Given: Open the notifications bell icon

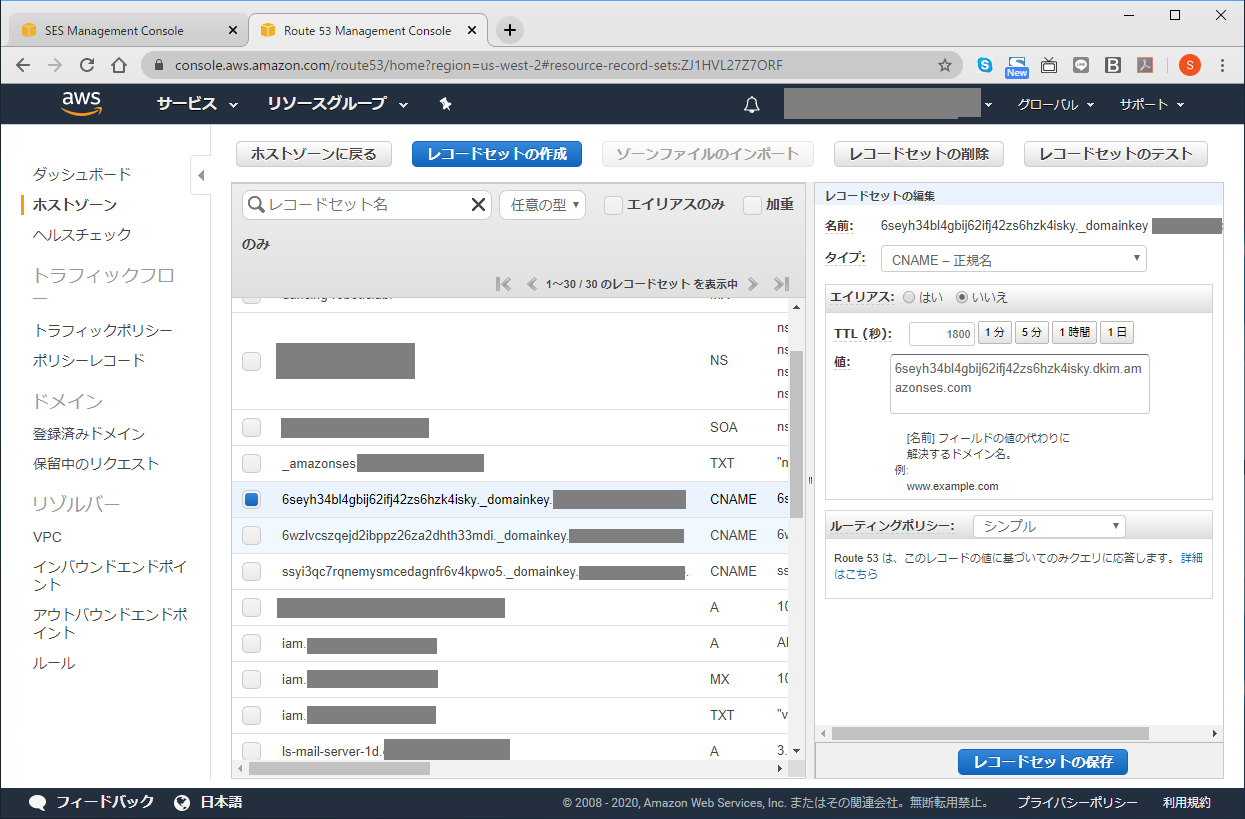Looking at the screenshot, I should coord(752,104).
